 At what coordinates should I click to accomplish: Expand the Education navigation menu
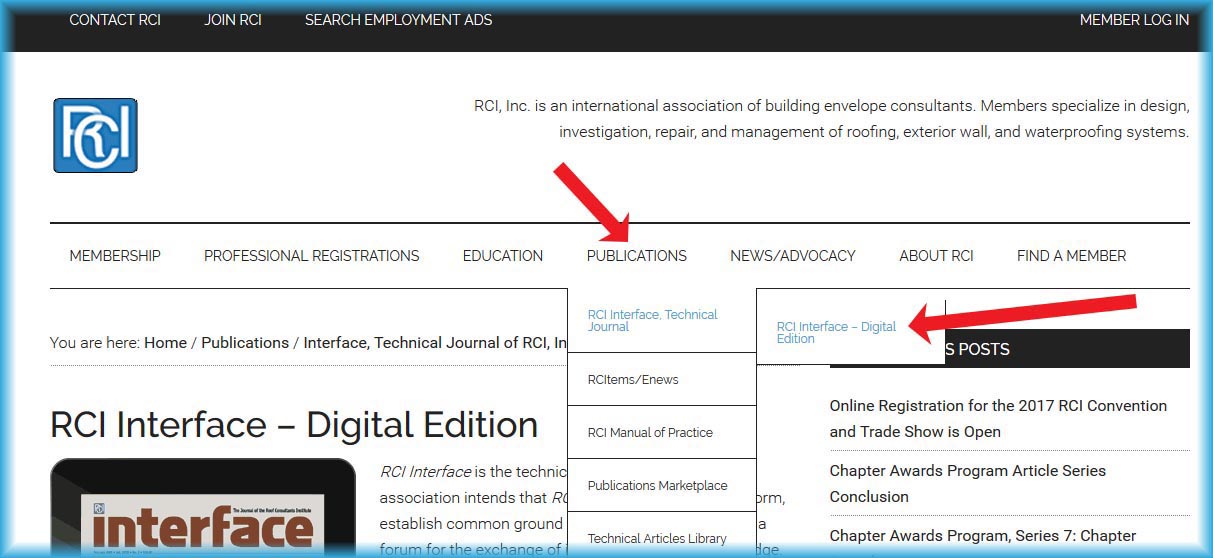coord(503,256)
